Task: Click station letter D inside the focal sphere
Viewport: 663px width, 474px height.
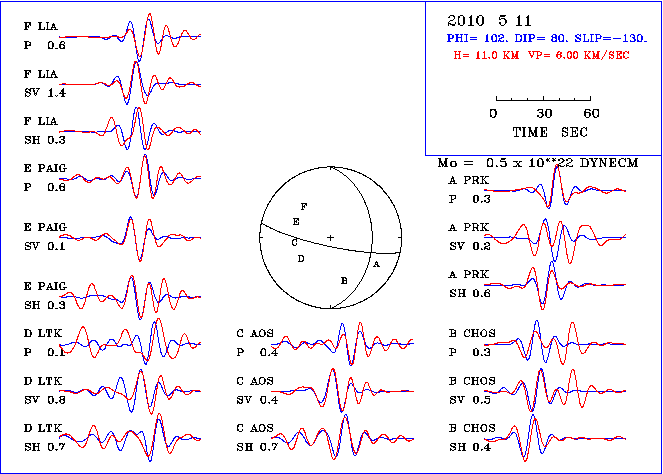Action: pos(300,259)
